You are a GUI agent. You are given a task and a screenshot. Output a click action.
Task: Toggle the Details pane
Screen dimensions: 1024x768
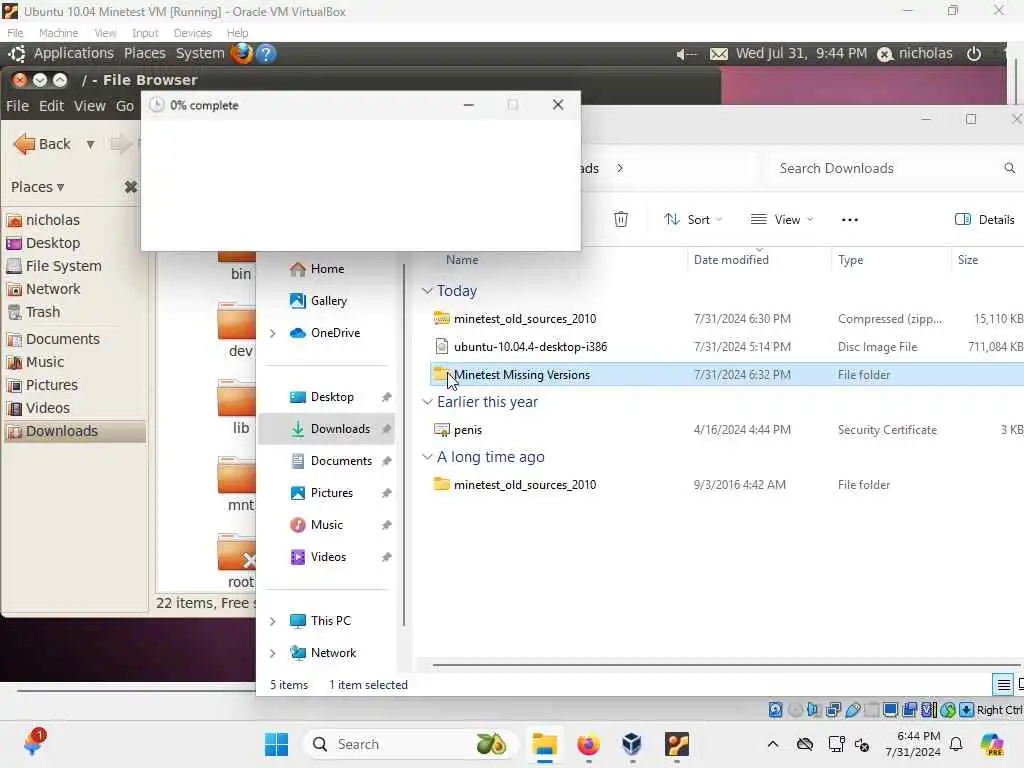[984, 219]
